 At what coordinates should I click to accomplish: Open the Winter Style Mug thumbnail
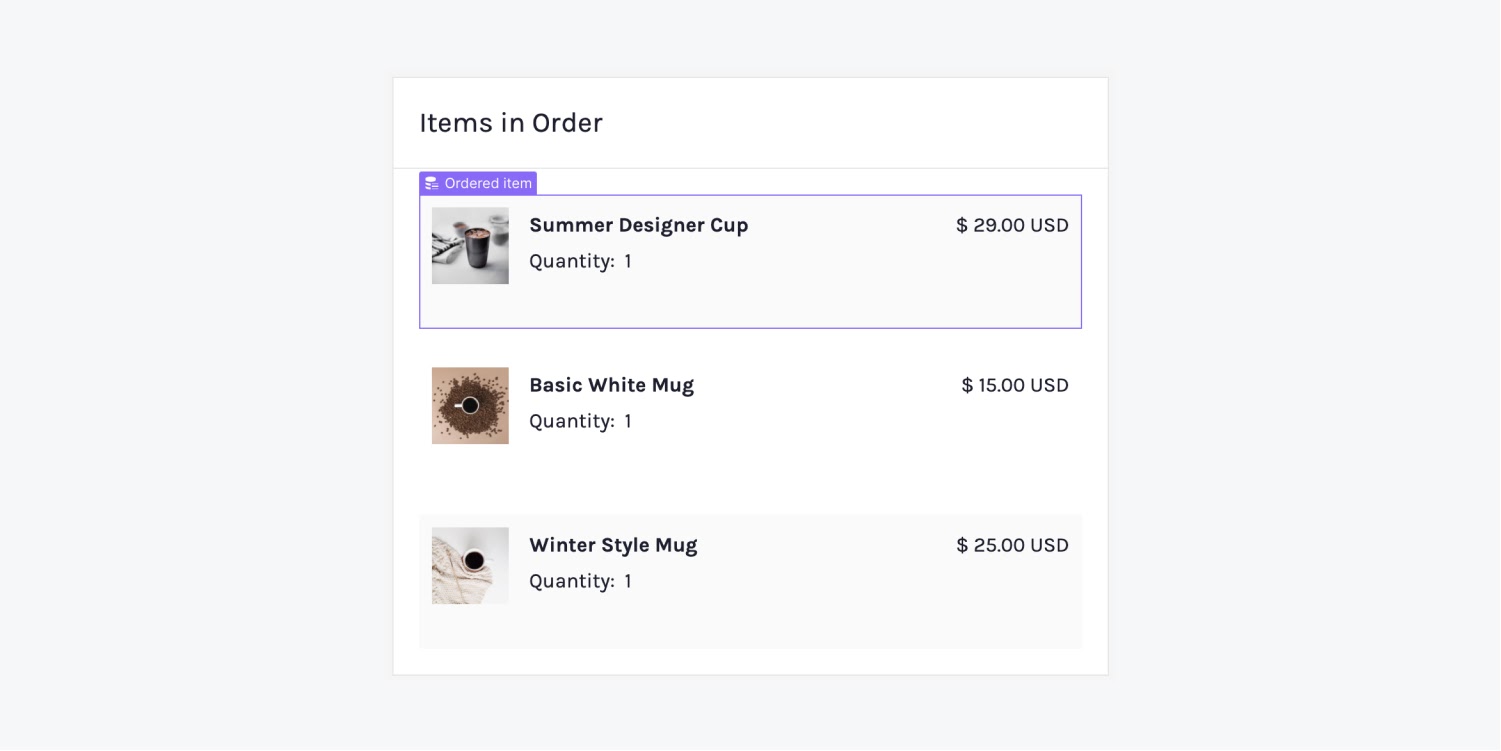point(470,566)
